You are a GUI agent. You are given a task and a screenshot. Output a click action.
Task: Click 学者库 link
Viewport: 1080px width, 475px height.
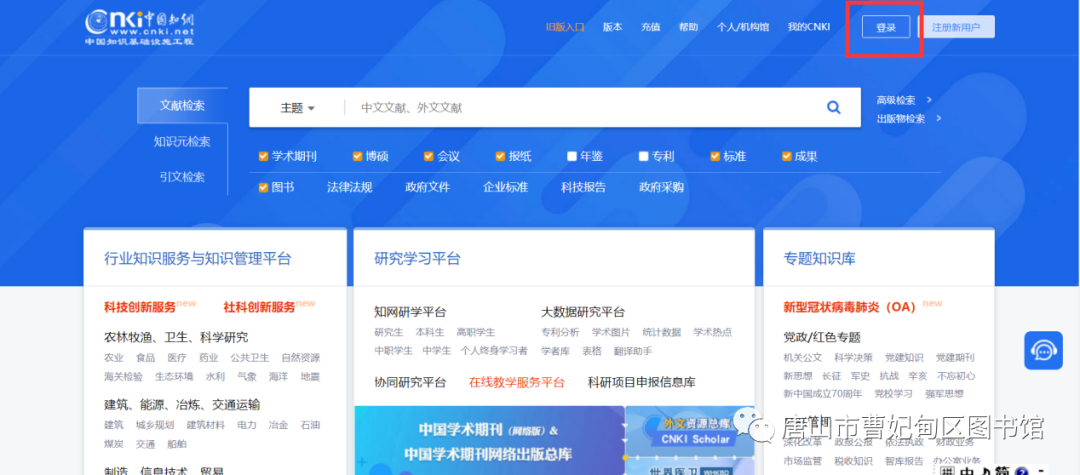point(555,351)
